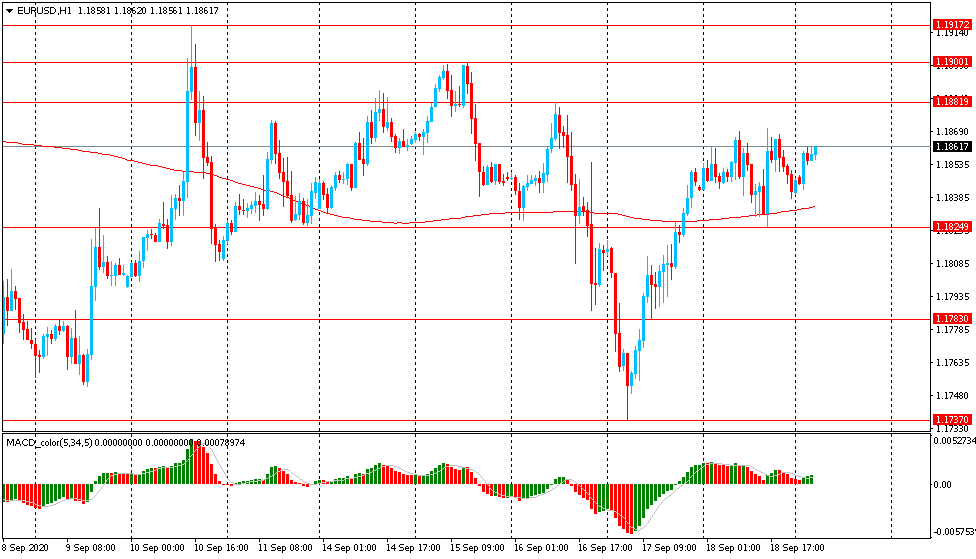Click the 1.17635 value on price axis
Viewport: 976px width, 559px height.
(x=952, y=362)
